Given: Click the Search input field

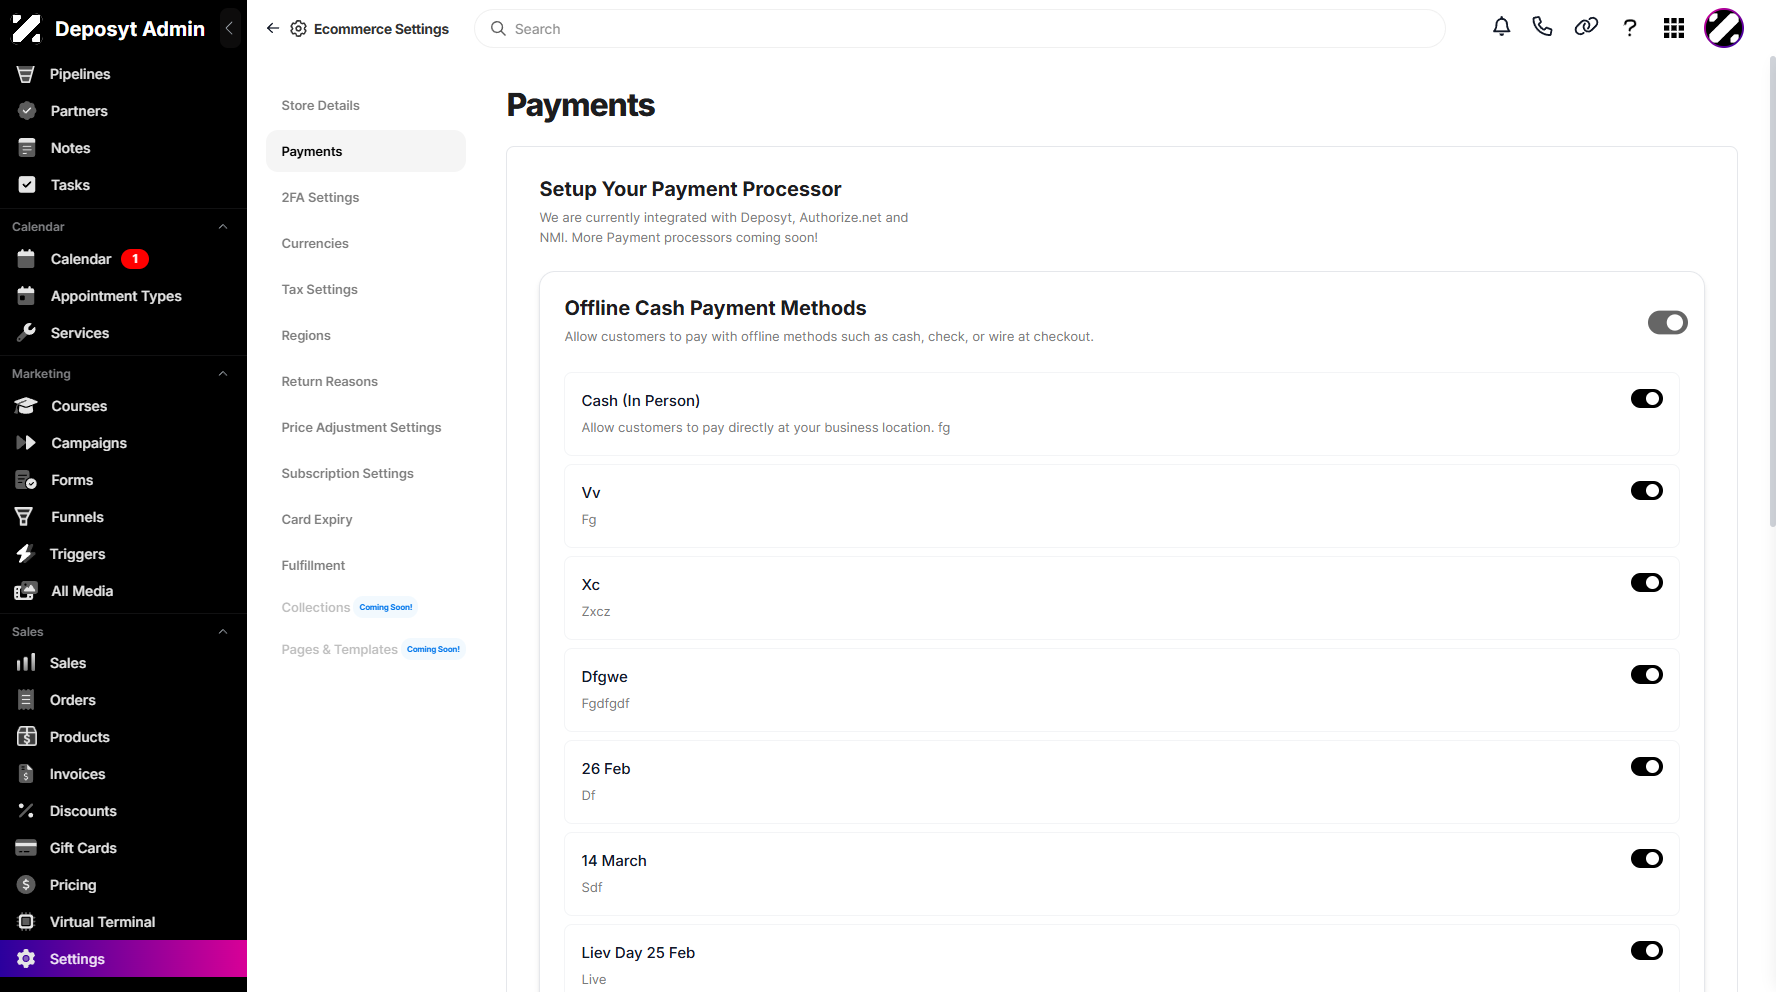Looking at the screenshot, I should click(960, 29).
